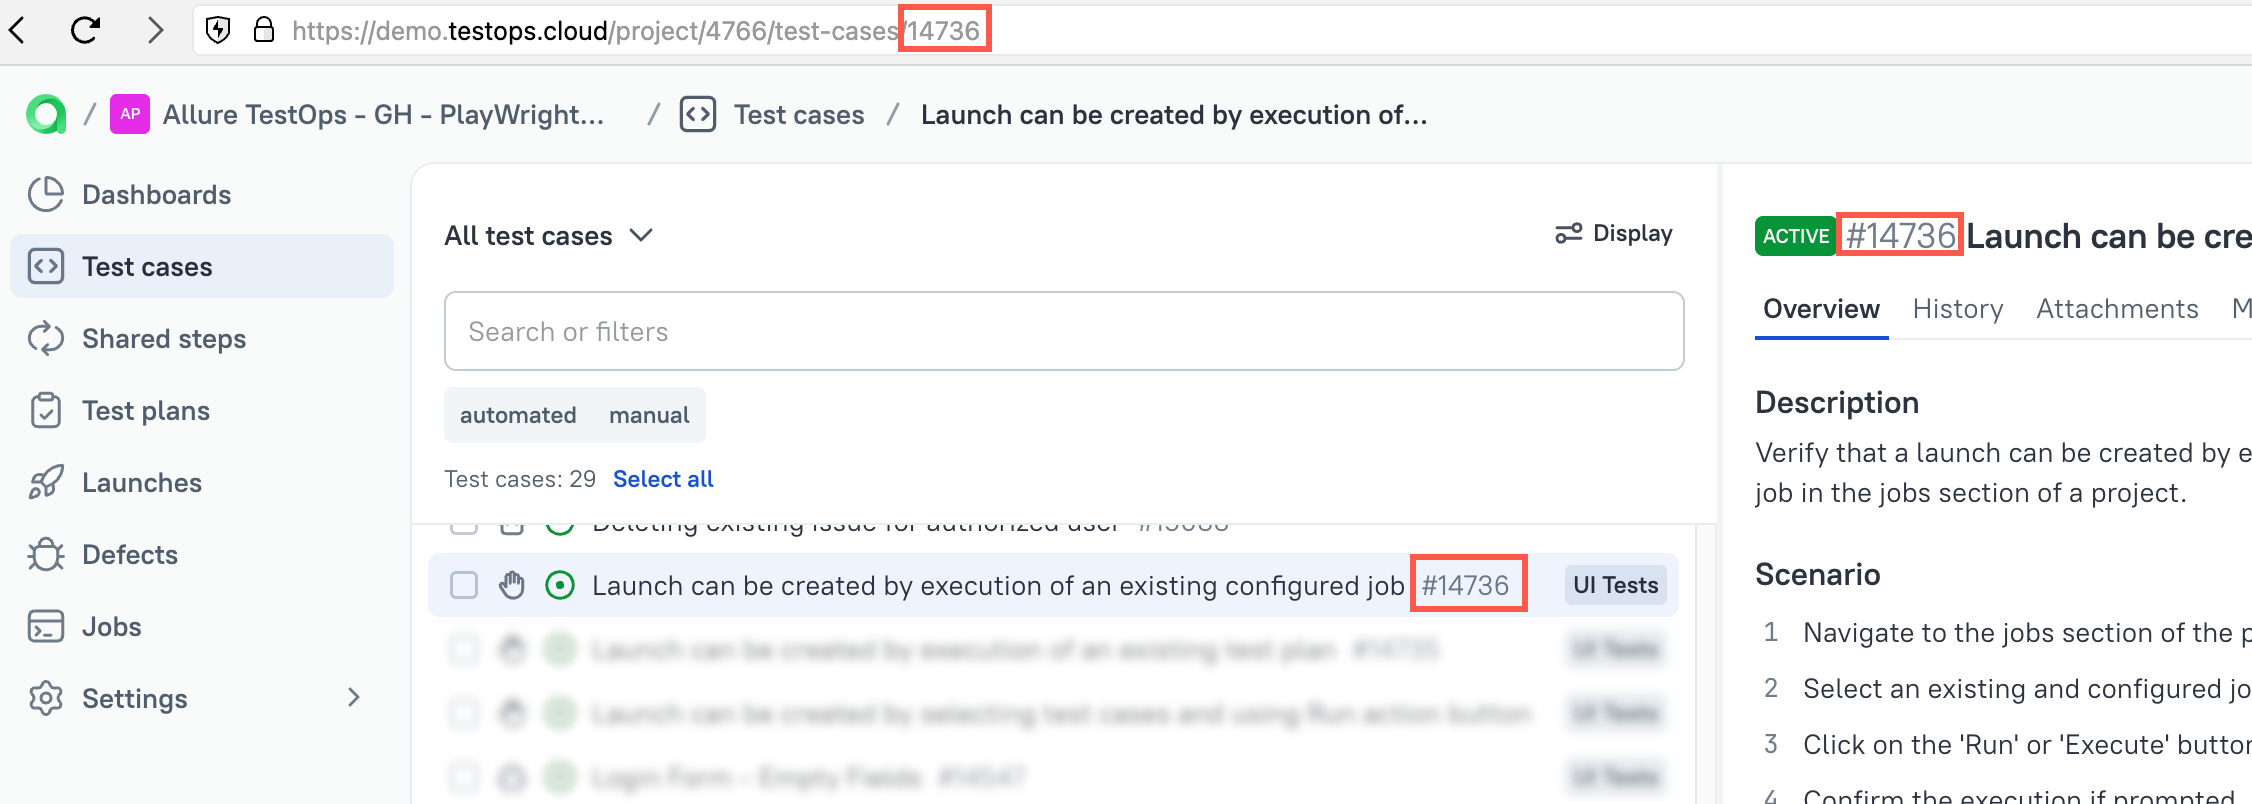
Task: Click the Select all link
Action: [x=663, y=479]
